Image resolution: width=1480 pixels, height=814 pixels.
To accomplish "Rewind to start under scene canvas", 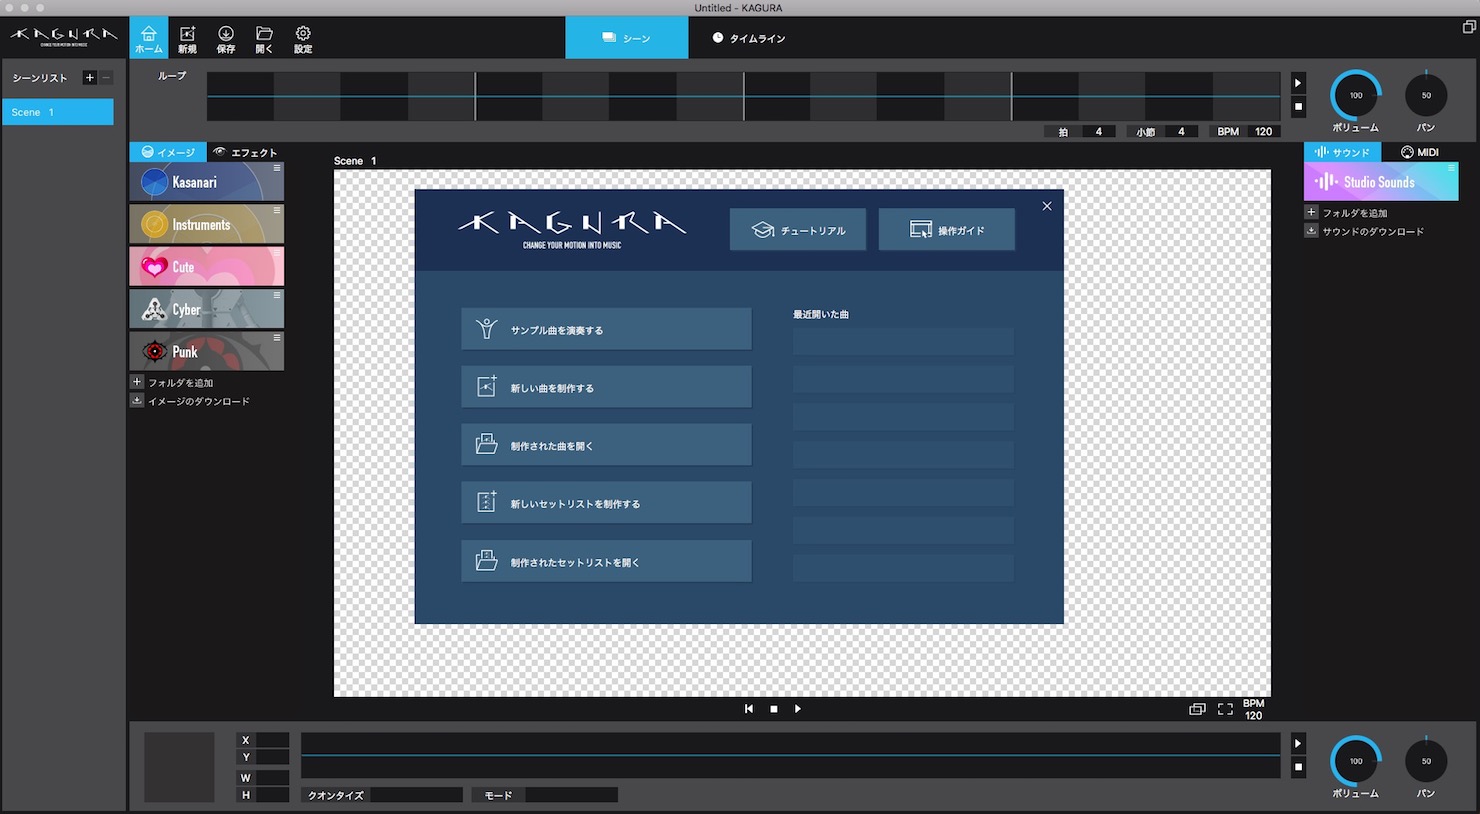I will (x=749, y=709).
